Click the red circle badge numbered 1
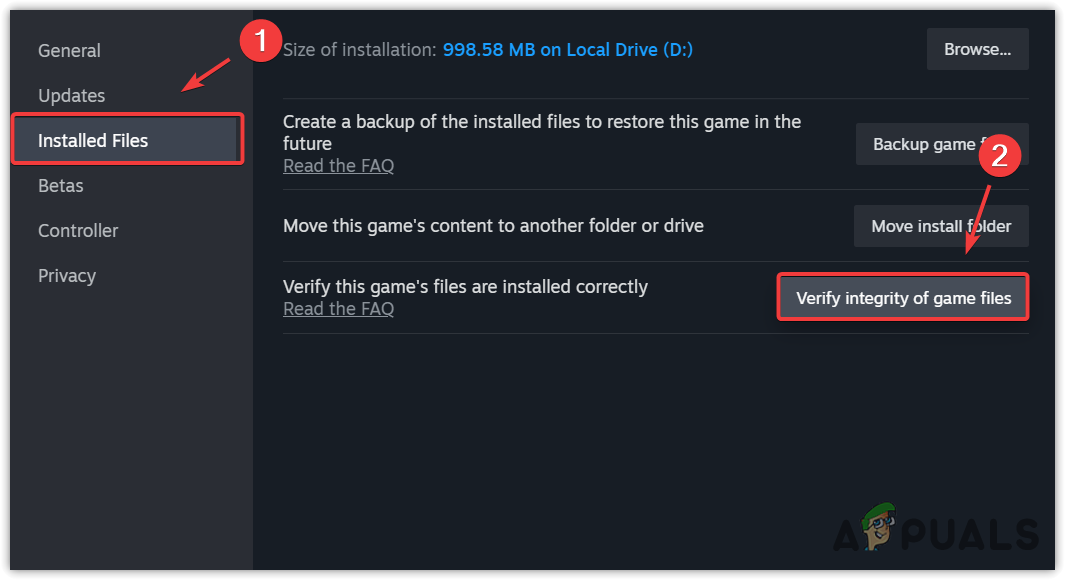Viewport: 1065px width, 580px height. 260,42
